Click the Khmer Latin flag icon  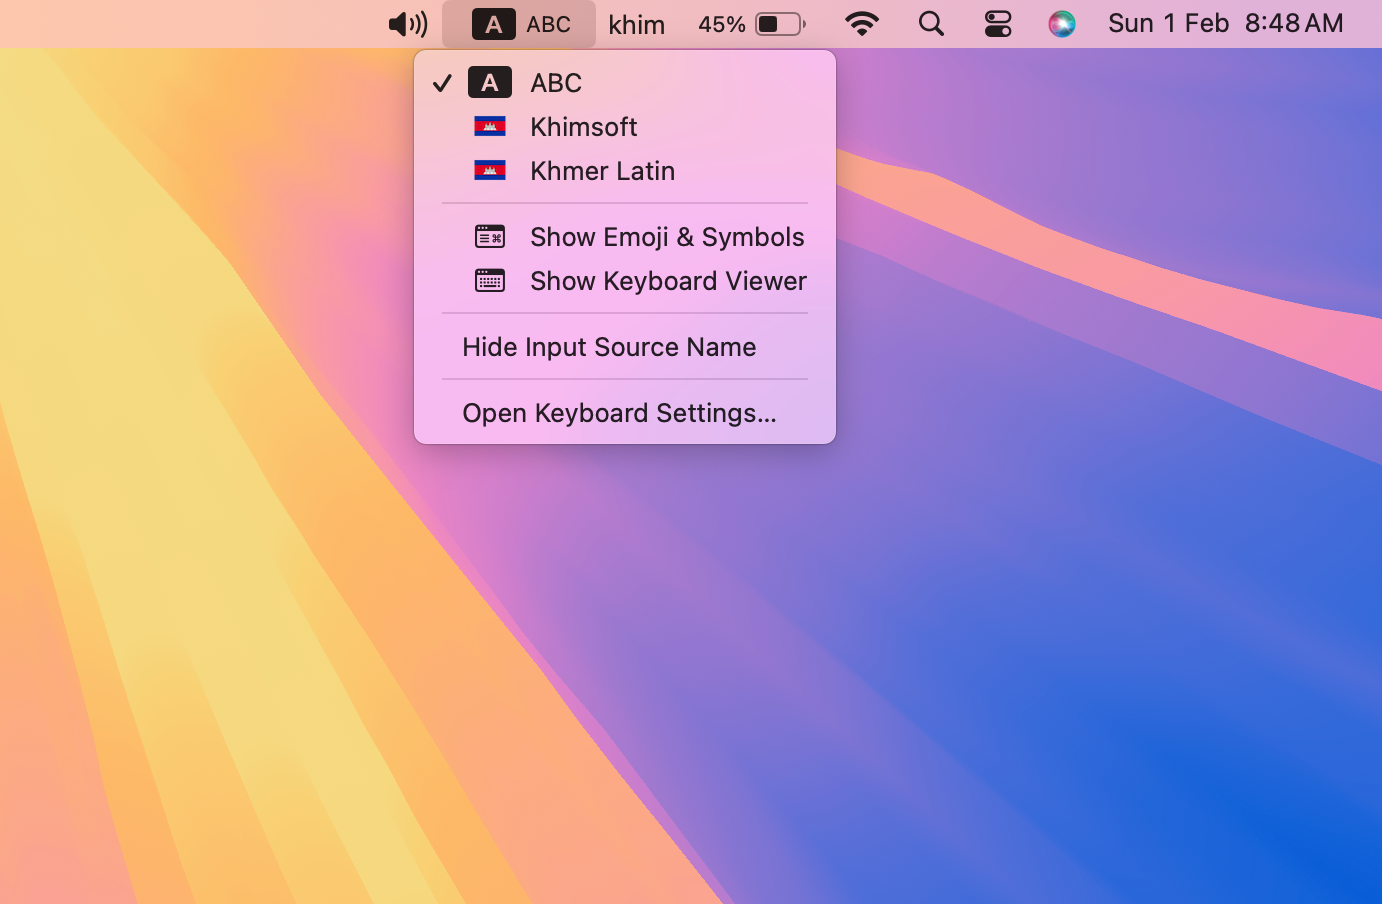(490, 170)
